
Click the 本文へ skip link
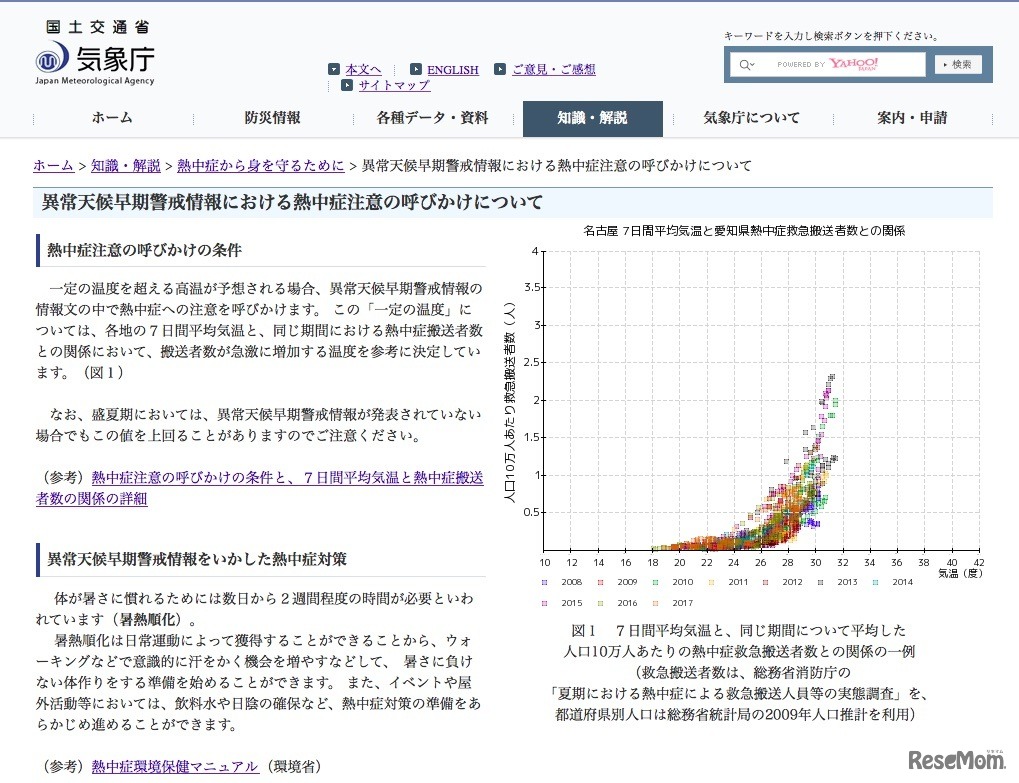[x=362, y=68]
